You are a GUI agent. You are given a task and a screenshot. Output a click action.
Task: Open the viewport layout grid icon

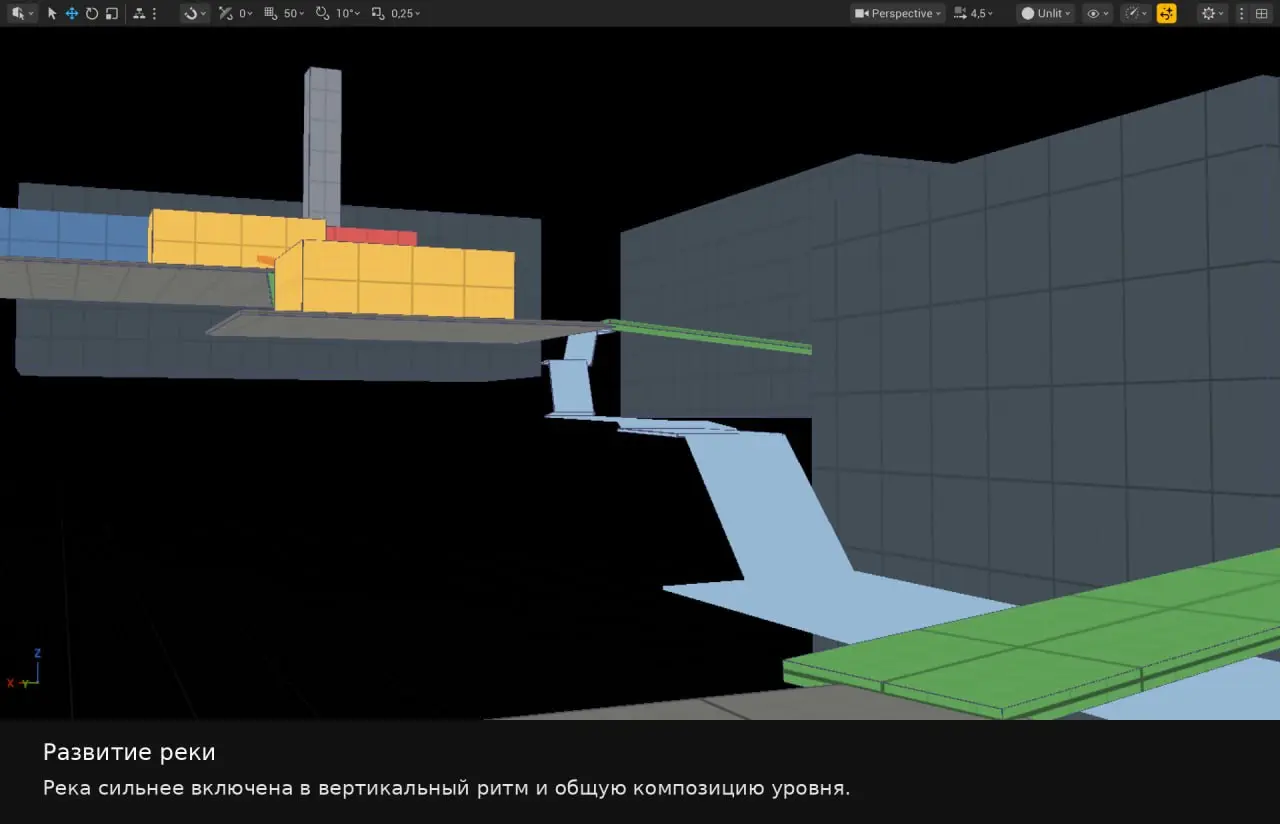[1261, 13]
